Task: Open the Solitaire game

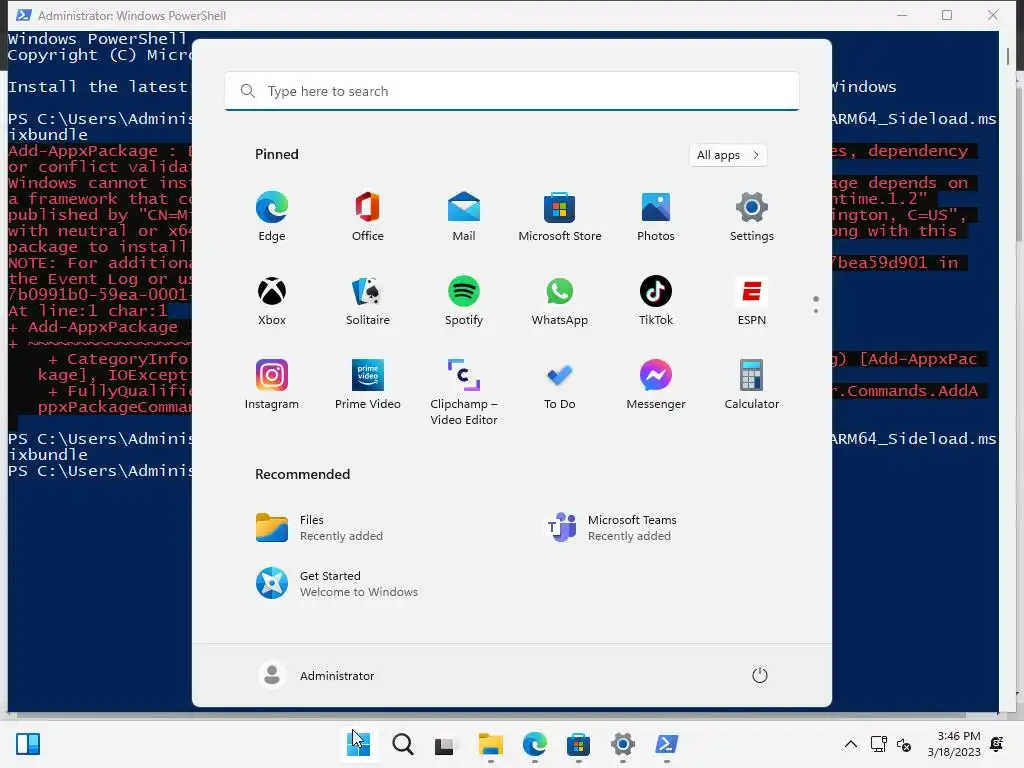Action: [368, 301]
